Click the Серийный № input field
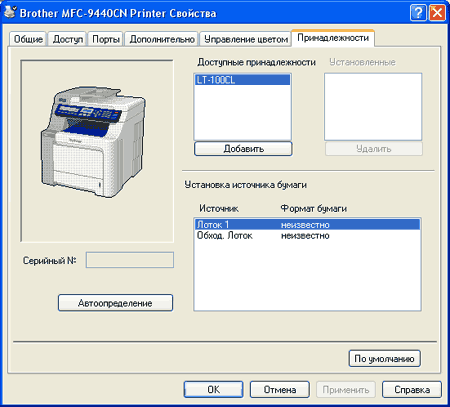Viewport: 450px width, 407px height. (x=130, y=260)
